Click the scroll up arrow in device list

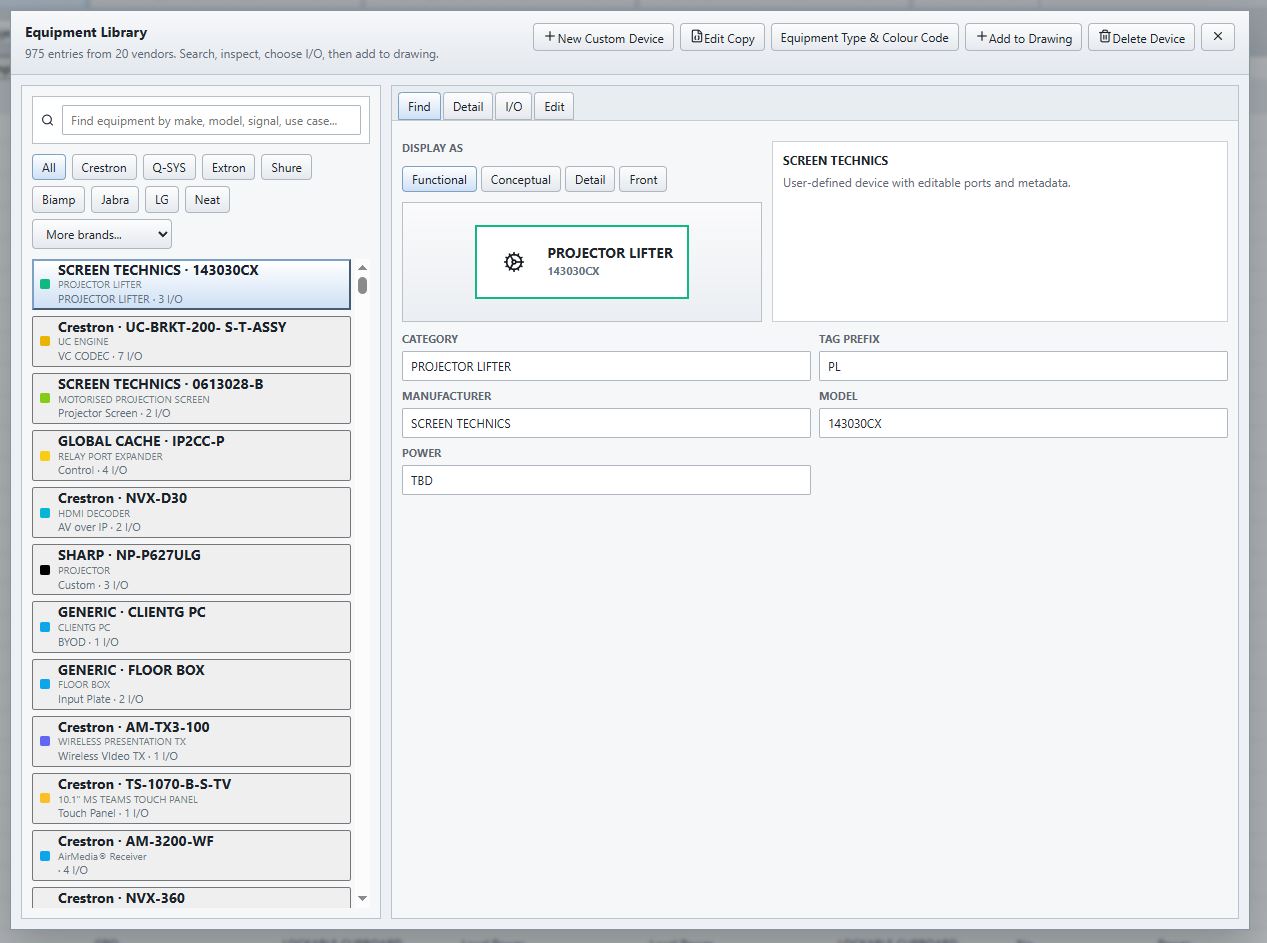point(362,267)
